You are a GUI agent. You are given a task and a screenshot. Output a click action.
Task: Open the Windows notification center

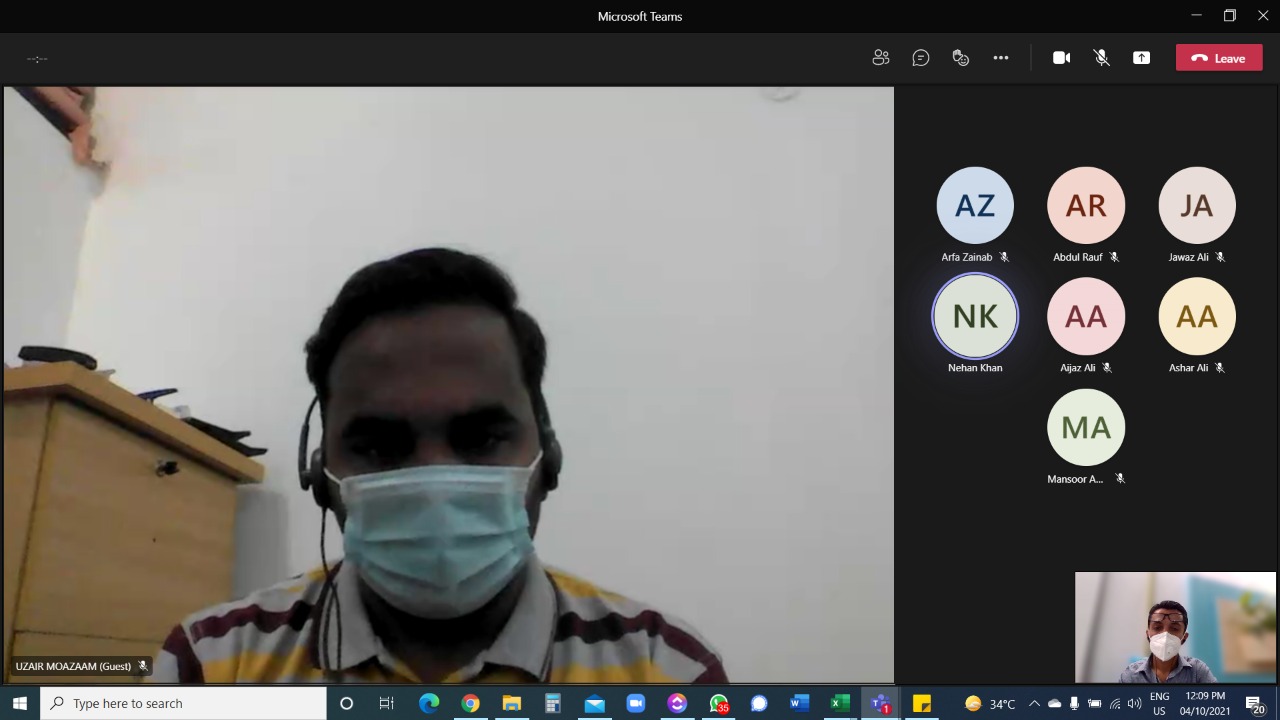pos(1255,704)
